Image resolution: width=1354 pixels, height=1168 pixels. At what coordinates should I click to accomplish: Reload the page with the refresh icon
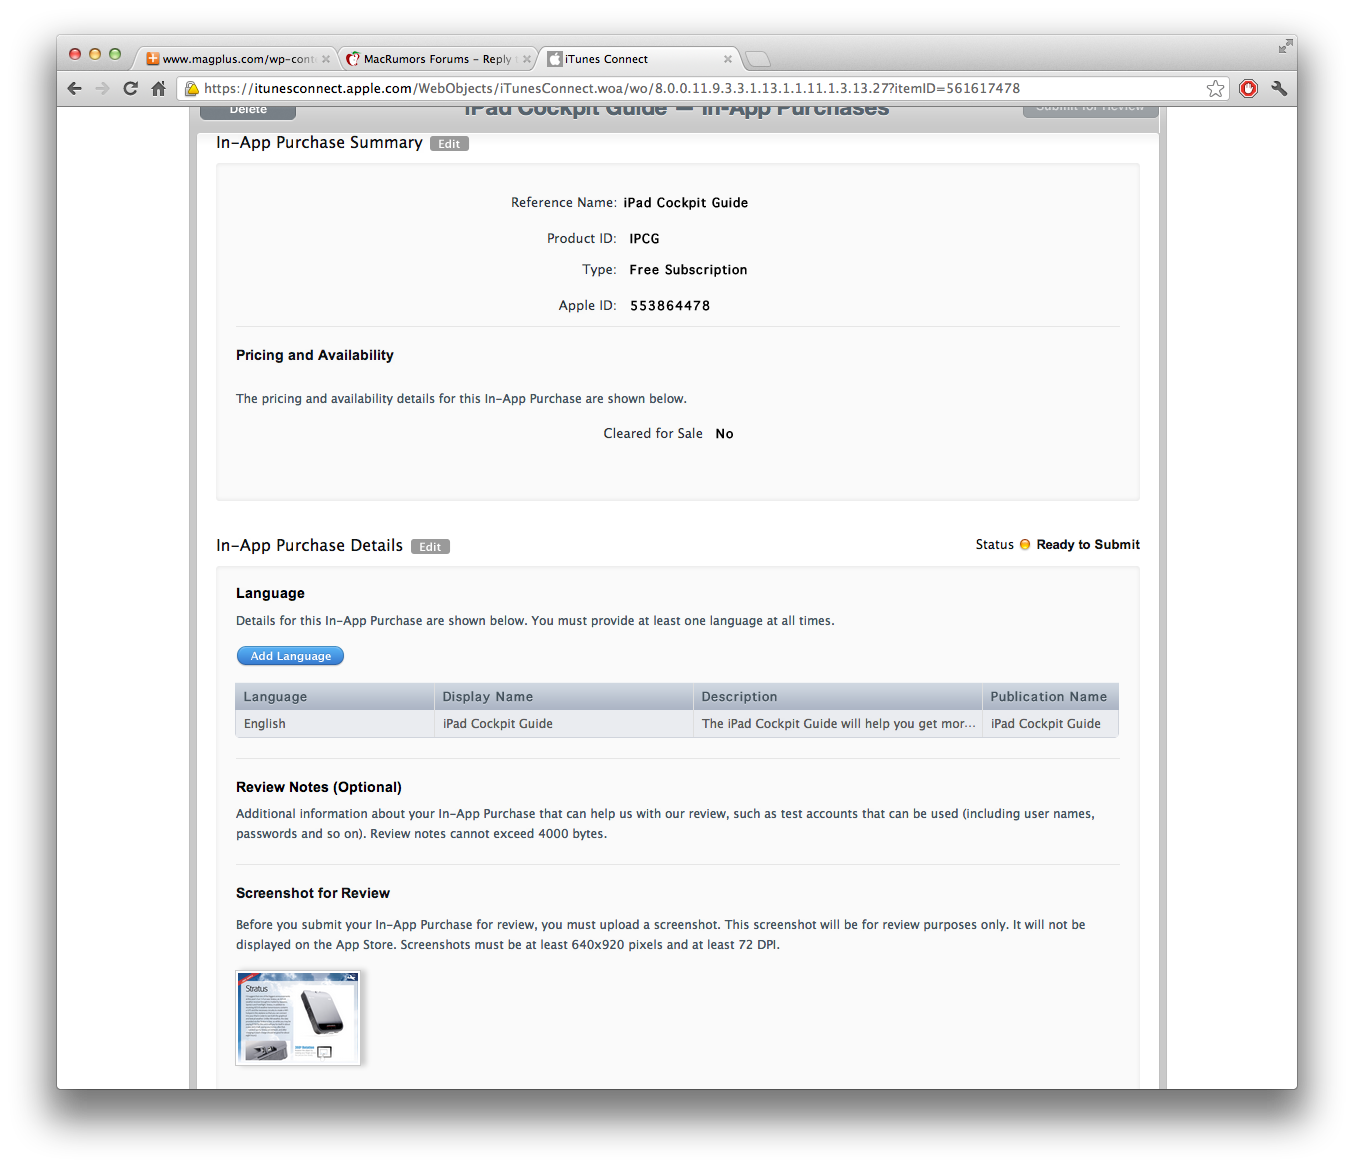click(130, 88)
